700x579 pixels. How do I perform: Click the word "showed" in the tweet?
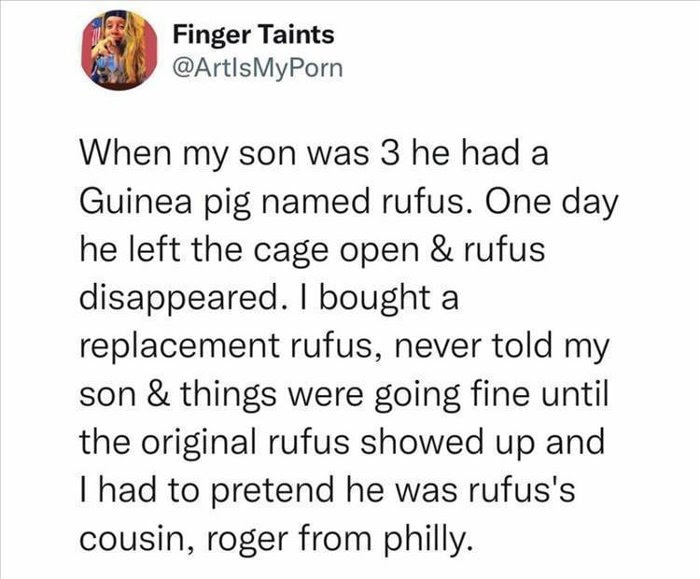click(x=420, y=441)
